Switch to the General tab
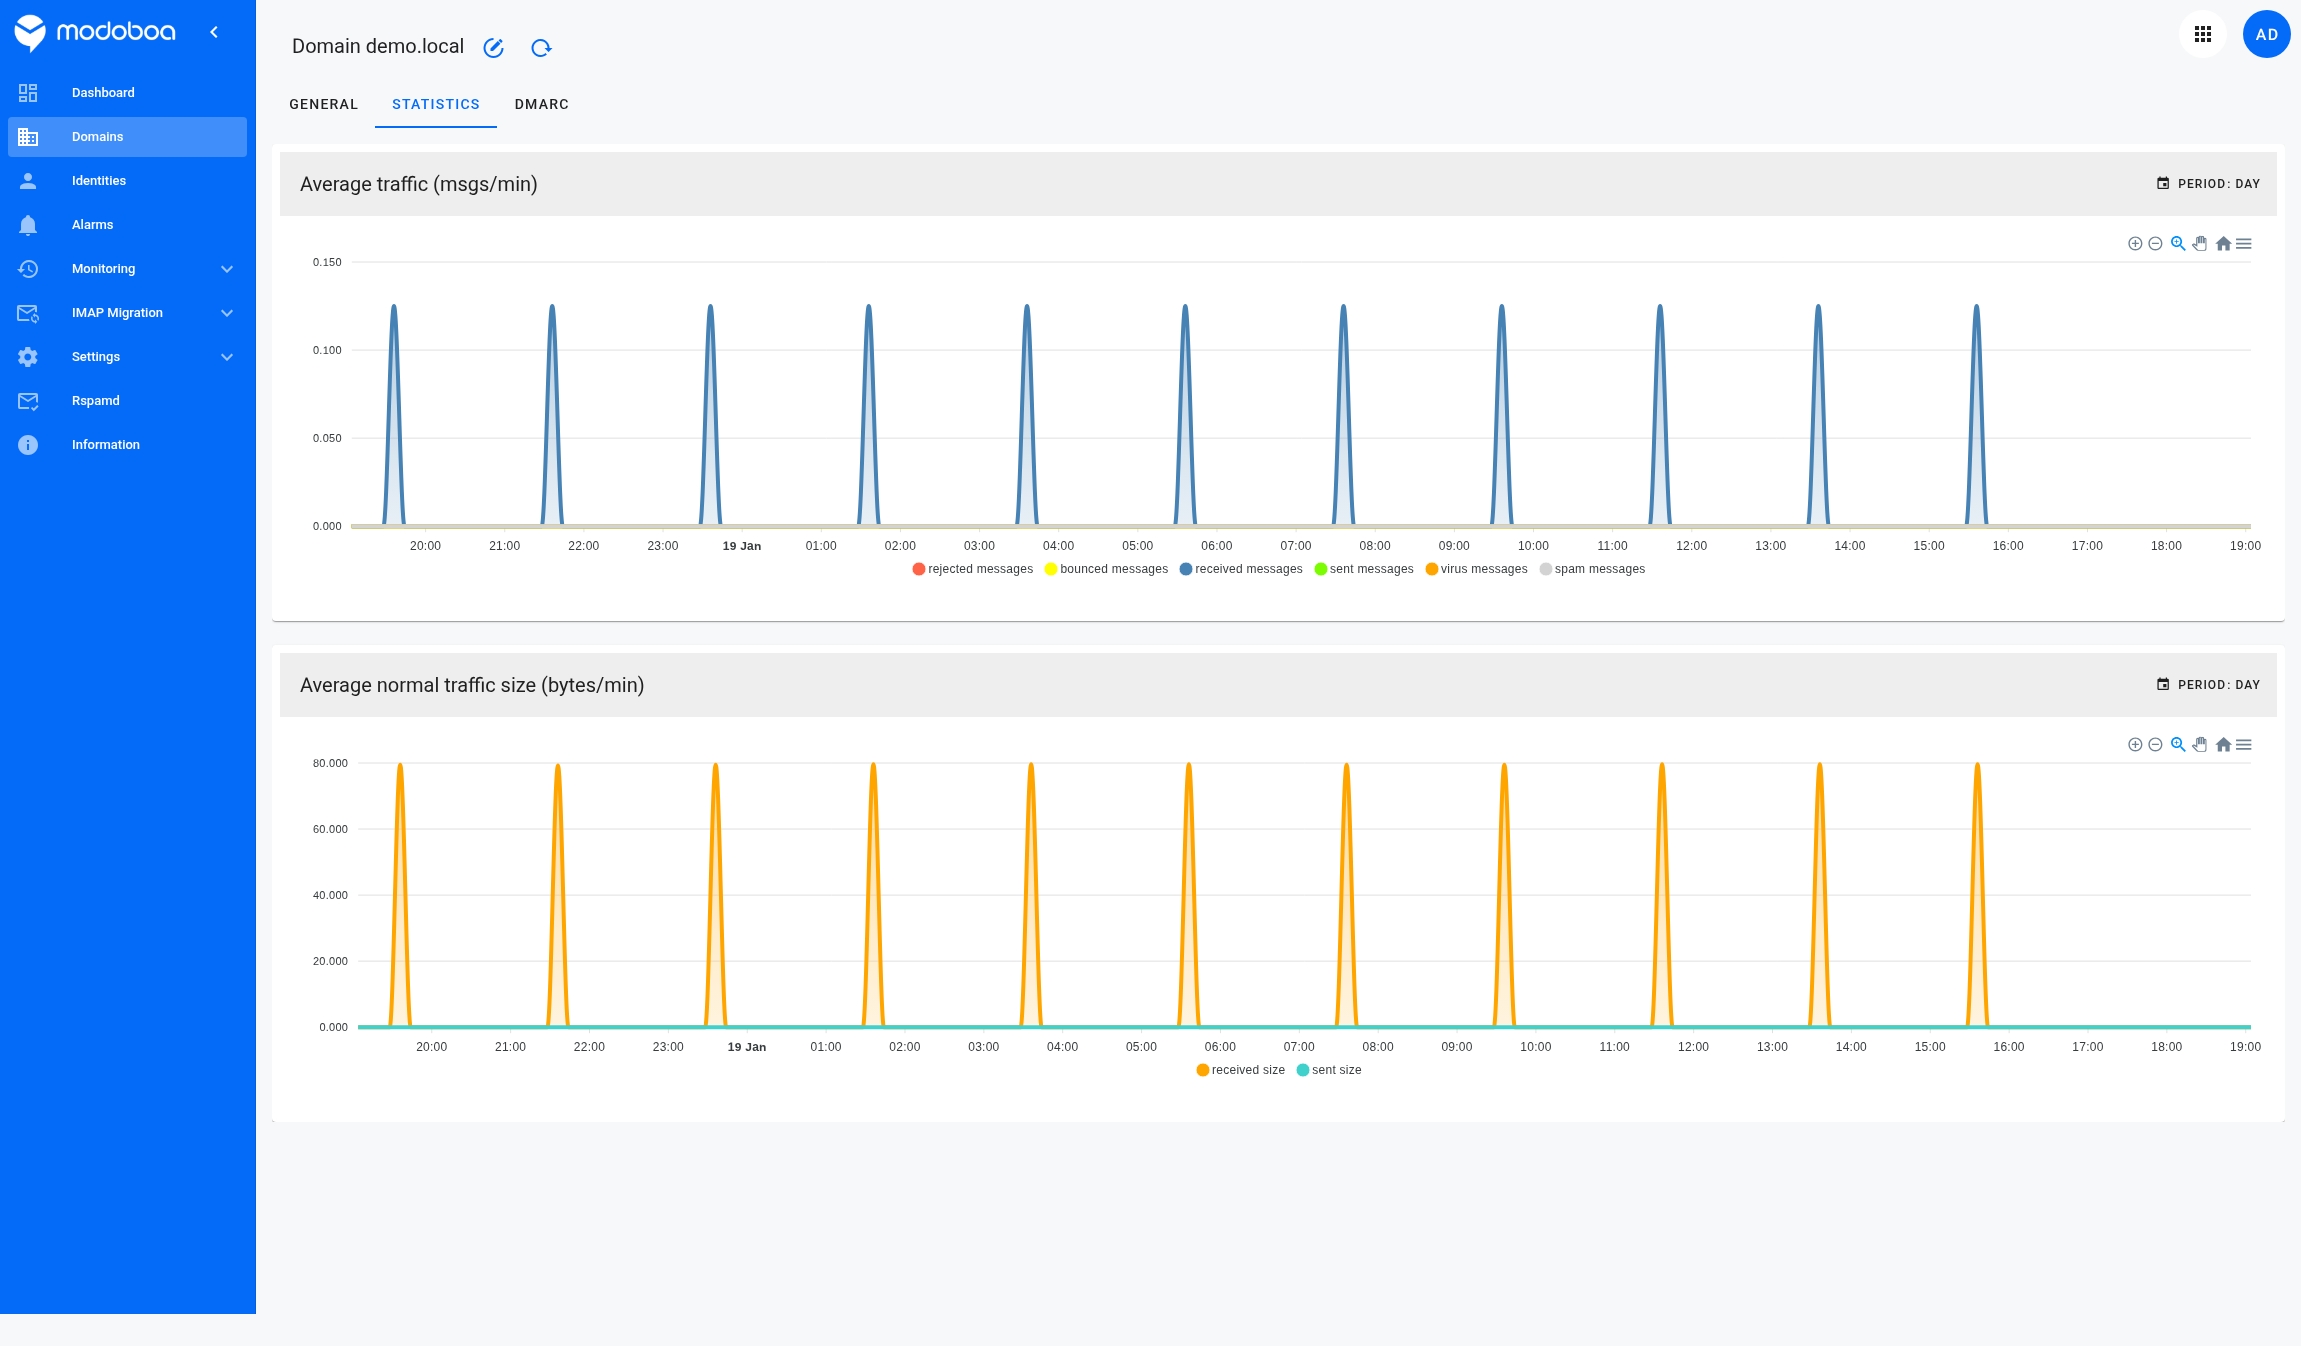Screen dimensions: 2301x1346 pos(323,104)
